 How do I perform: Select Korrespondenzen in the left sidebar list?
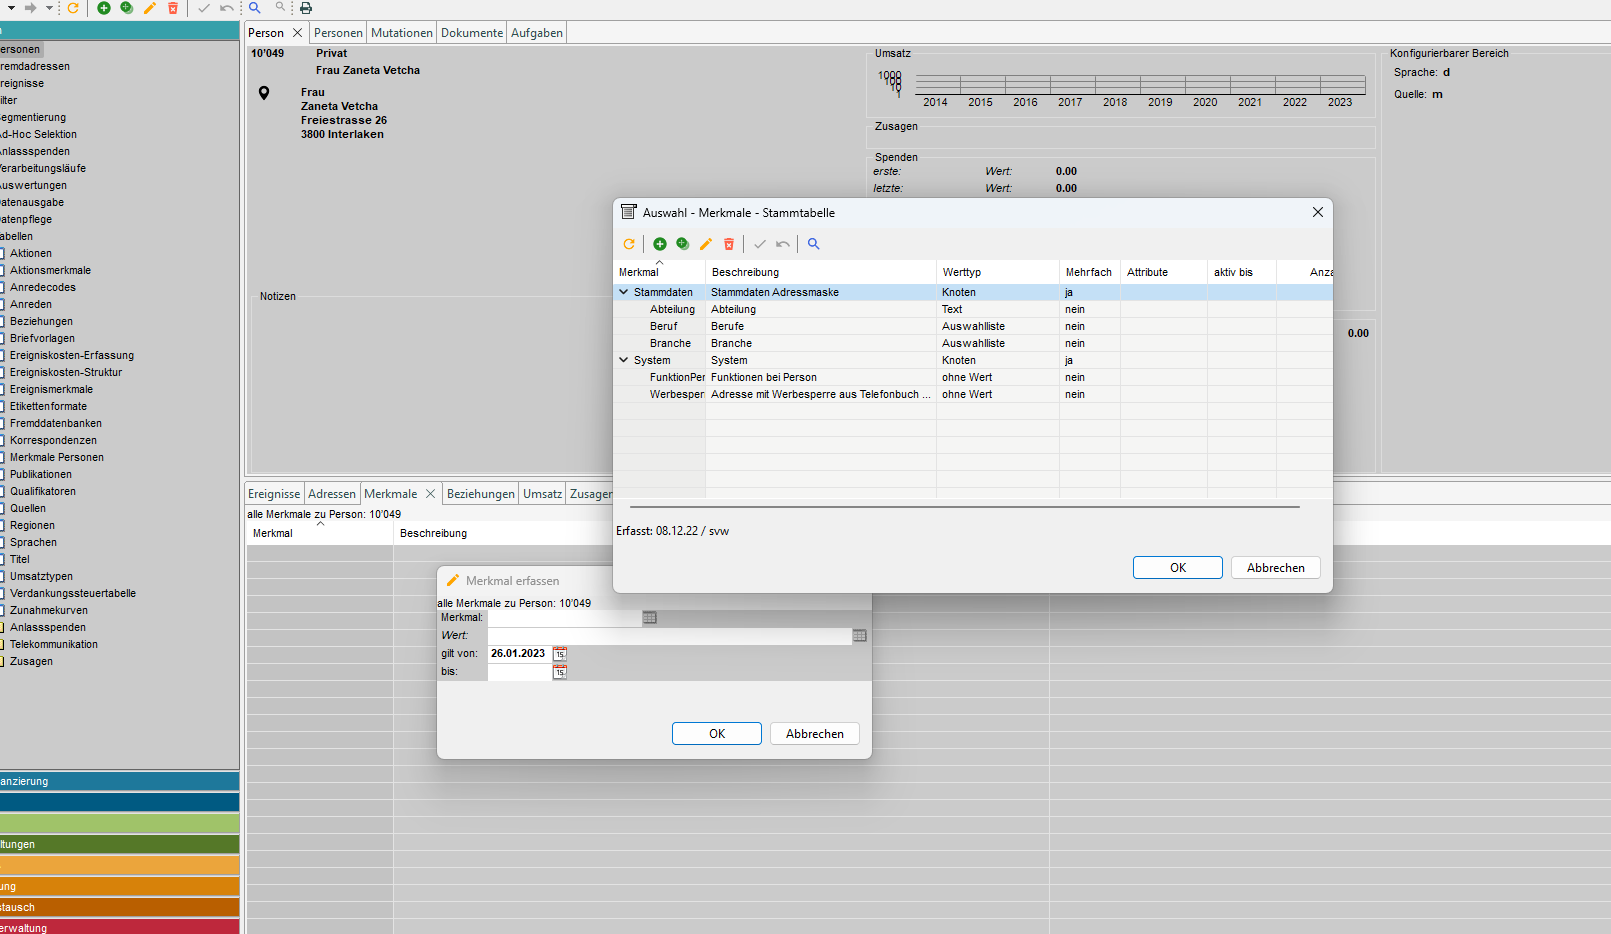pos(54,441)
